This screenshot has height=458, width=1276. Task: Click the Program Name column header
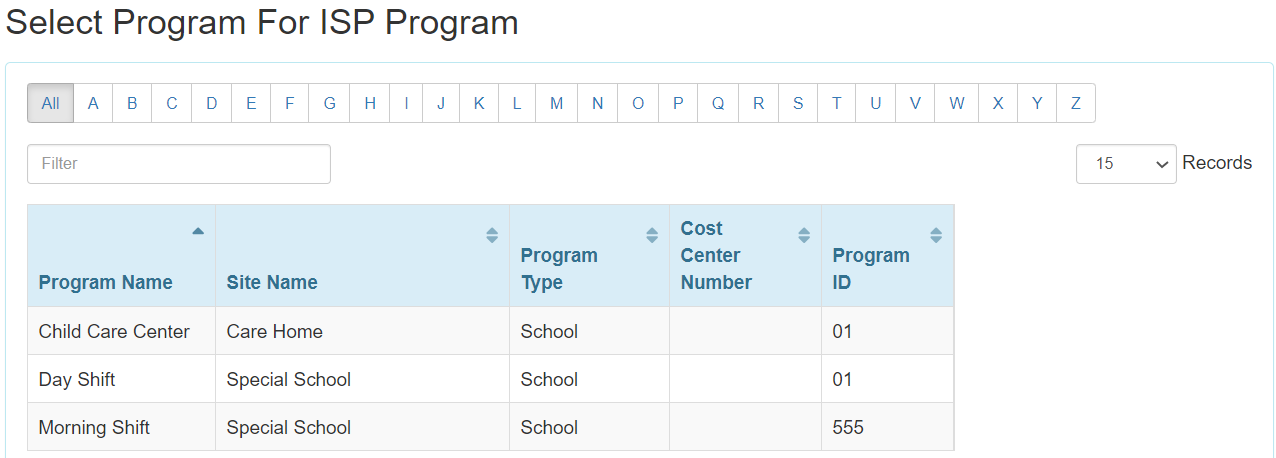(106, 282)
